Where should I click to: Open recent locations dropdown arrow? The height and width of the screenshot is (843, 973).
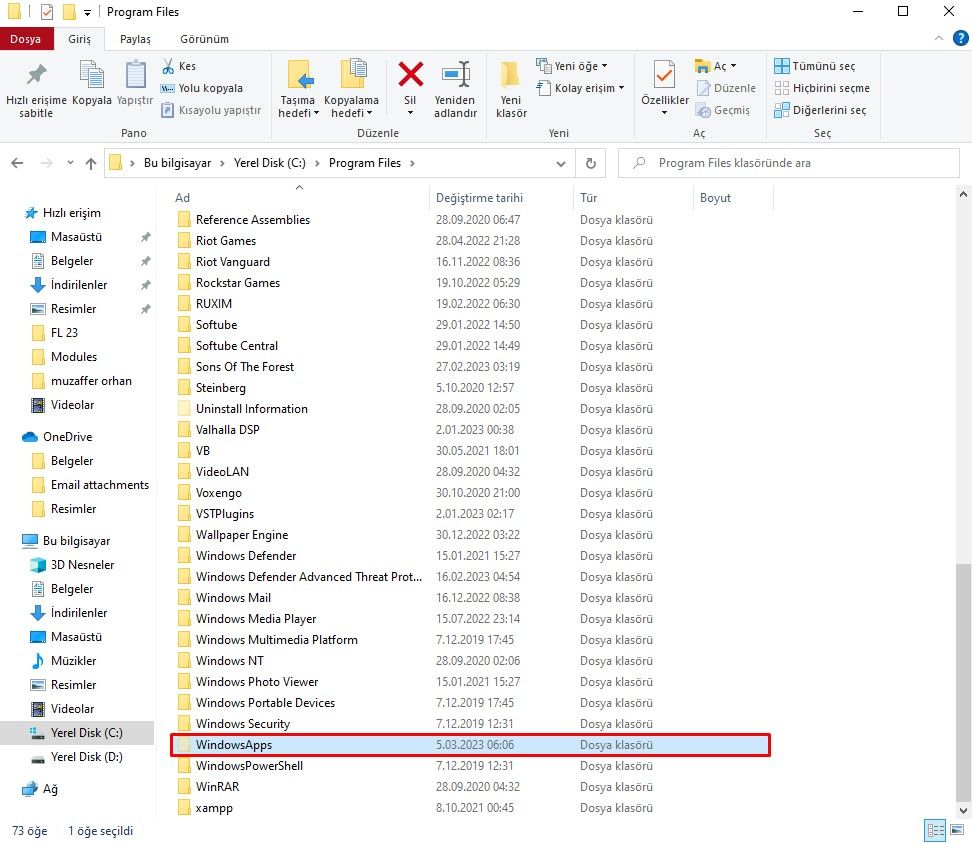point(70,163)
